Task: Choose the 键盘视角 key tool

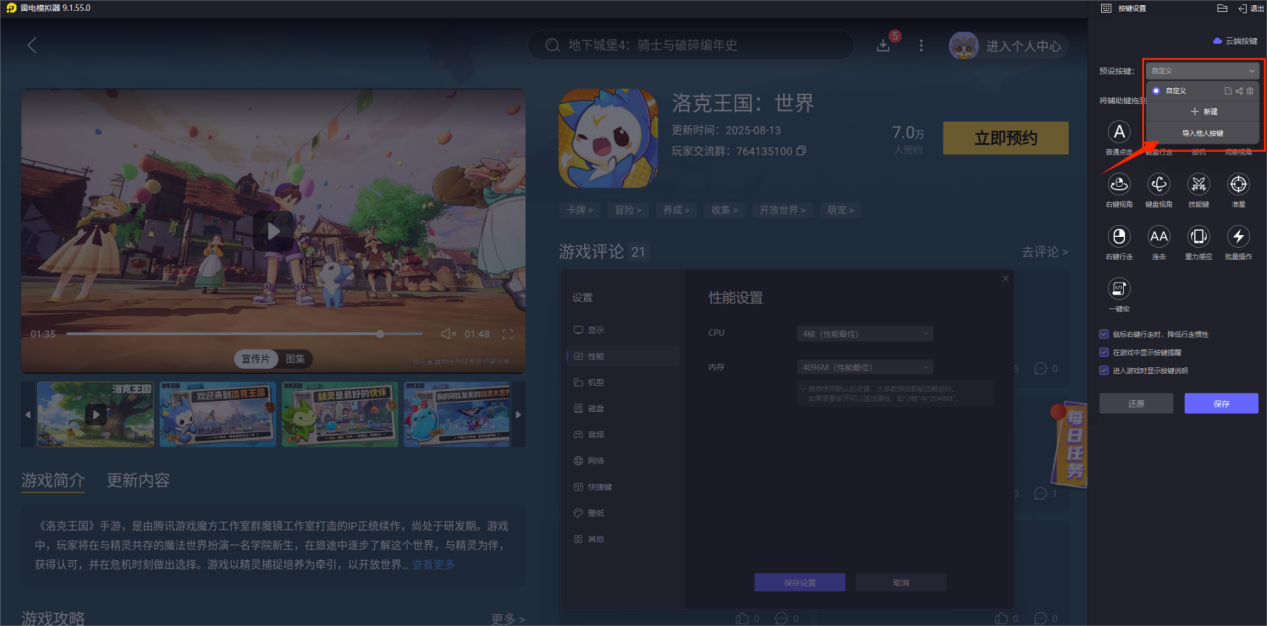Action: [x=1159, y=184]
